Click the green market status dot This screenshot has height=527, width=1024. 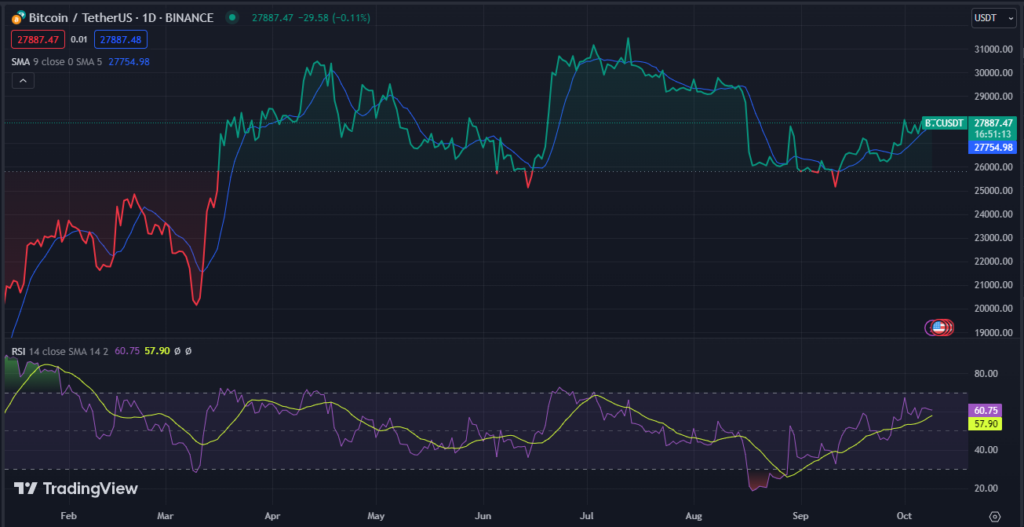click(x=232, y=18)
